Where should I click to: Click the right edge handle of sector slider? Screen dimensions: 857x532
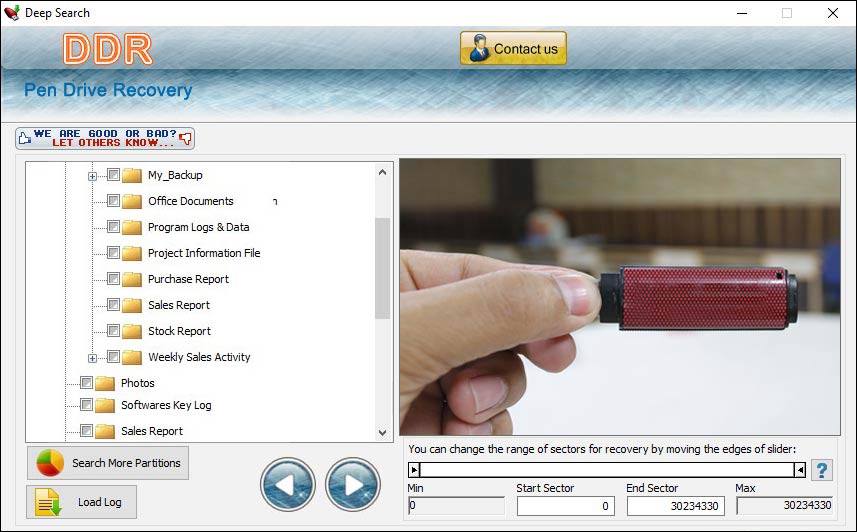click(800, 470)
